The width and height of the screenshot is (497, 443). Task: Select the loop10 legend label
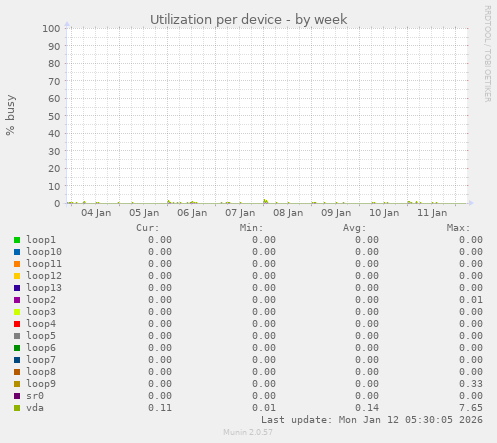(44, 252)
